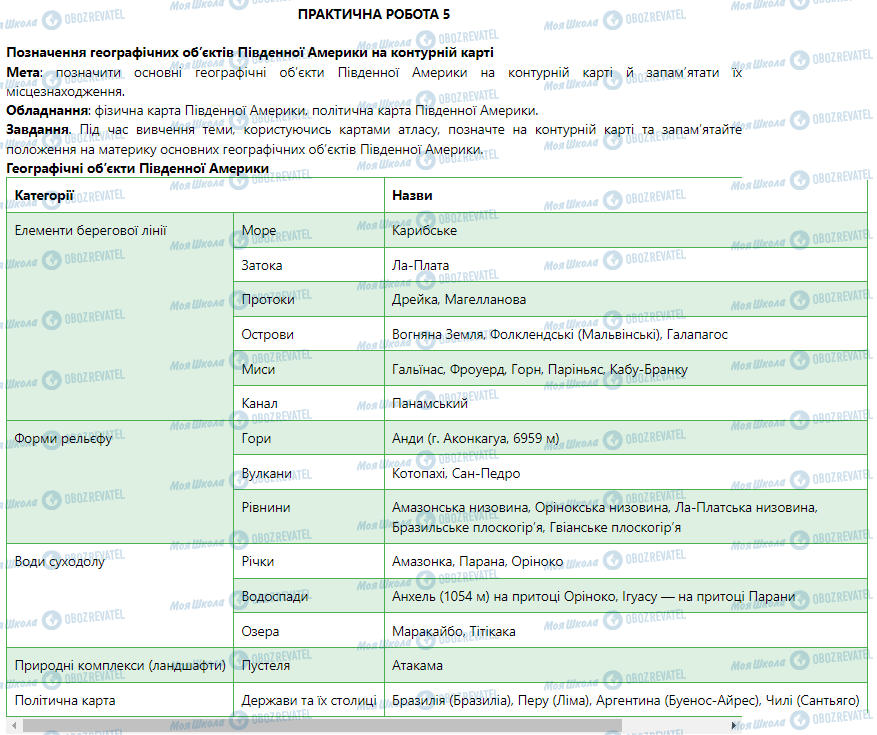The width and height of the screenshot is (877, 735).
Task: Click the 'Водоспади' subcategory cell
Action: (273, 597)
